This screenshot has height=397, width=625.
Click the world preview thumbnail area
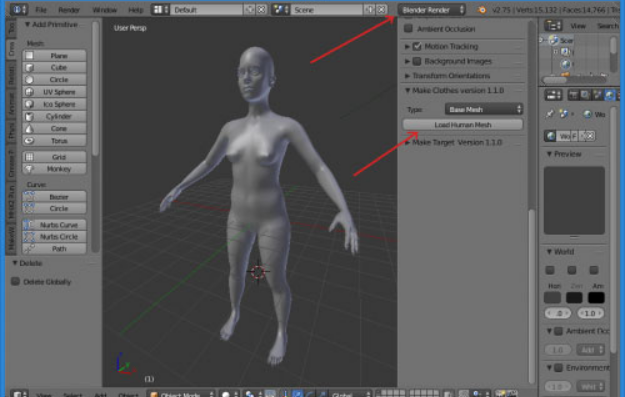[574, 200]
